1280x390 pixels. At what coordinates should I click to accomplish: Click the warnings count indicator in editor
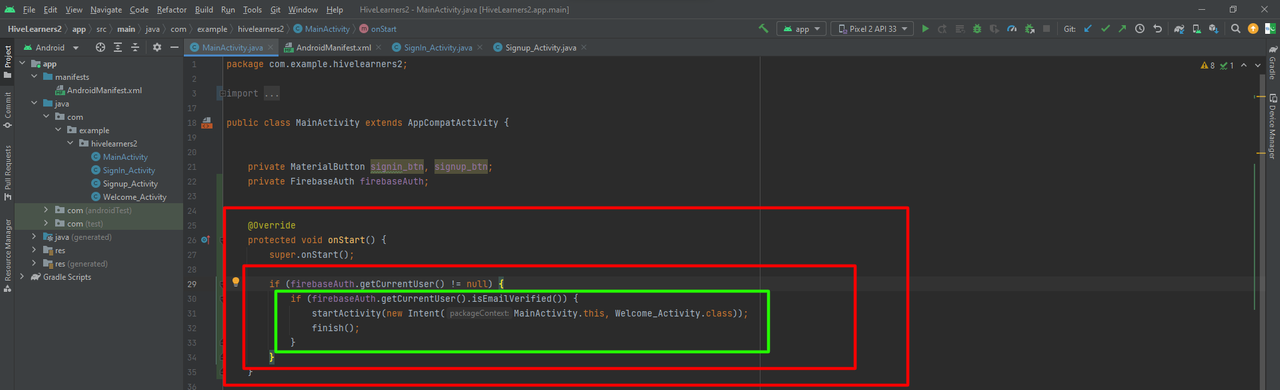[x=1209, y=65]
